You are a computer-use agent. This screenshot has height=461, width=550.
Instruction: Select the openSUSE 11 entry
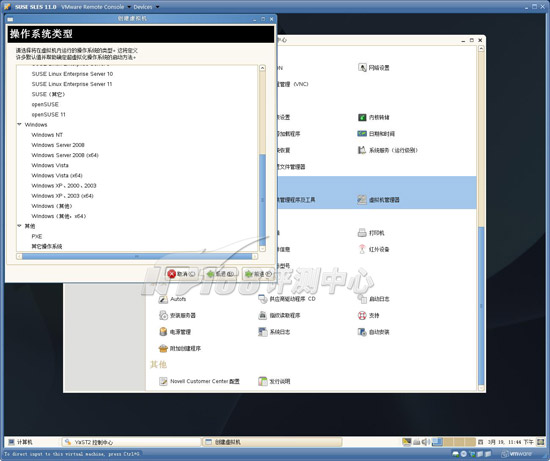pos(48,115)
